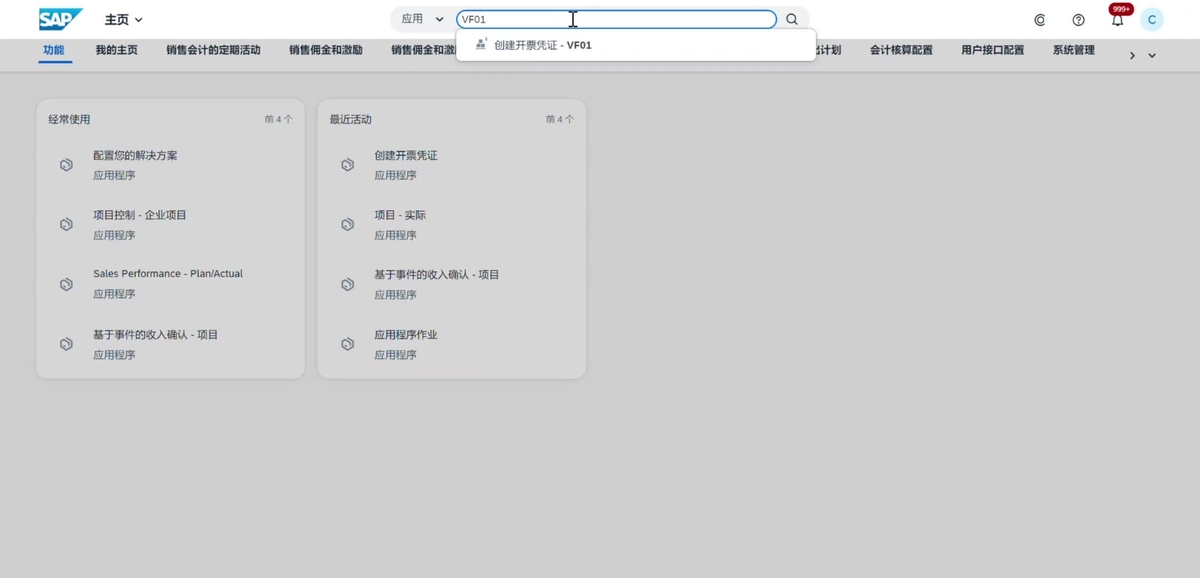Click the 应用程序作业 app icon
The height and width of the screenshot is (578, 1200).
click(x=347, y=344)
